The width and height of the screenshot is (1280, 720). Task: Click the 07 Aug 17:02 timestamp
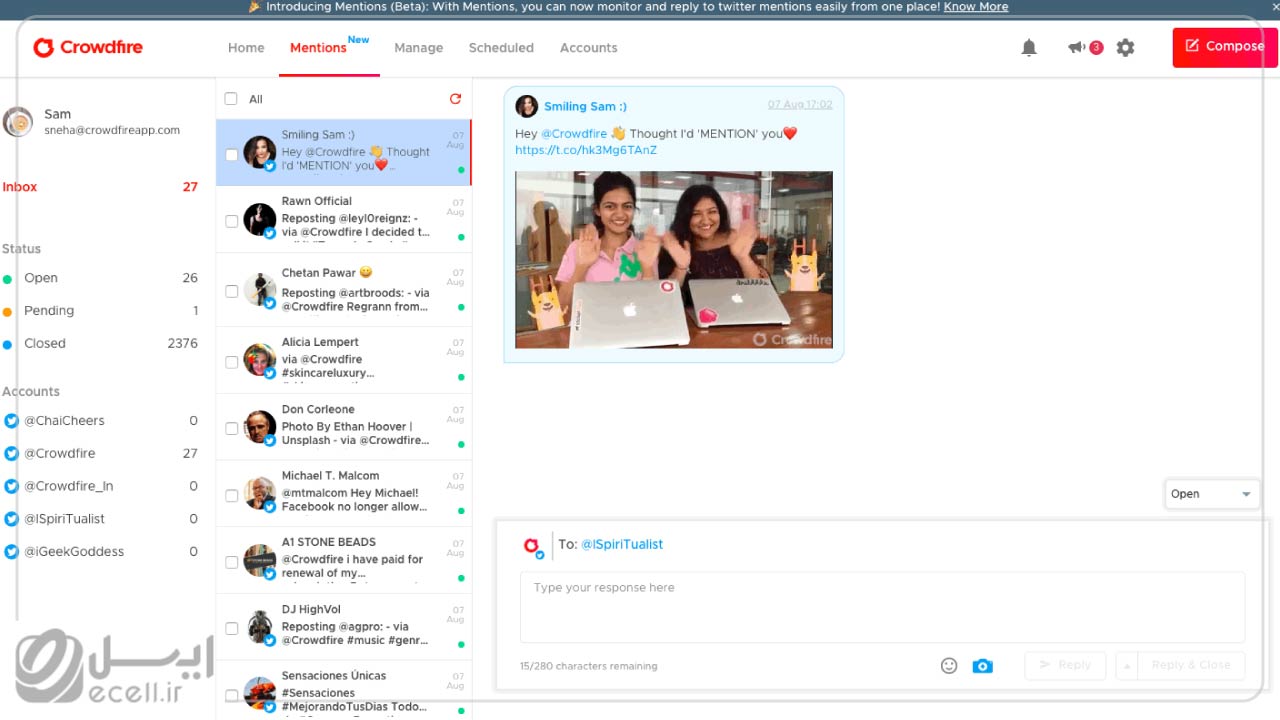[800, 105]
